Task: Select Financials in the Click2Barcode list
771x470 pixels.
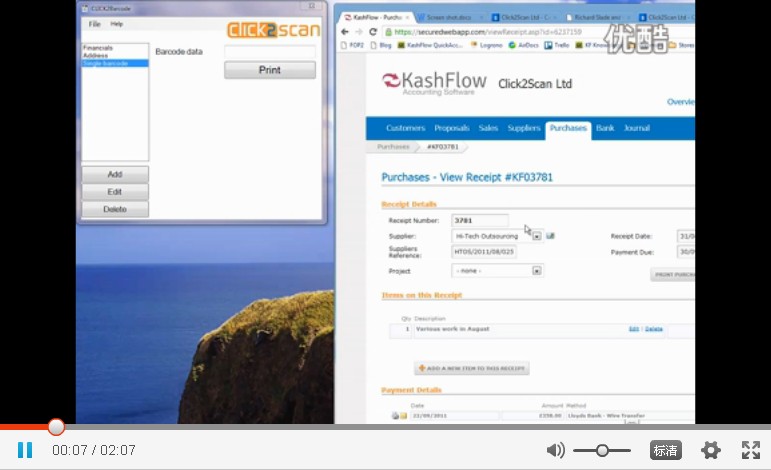Action: click(98, 48)
